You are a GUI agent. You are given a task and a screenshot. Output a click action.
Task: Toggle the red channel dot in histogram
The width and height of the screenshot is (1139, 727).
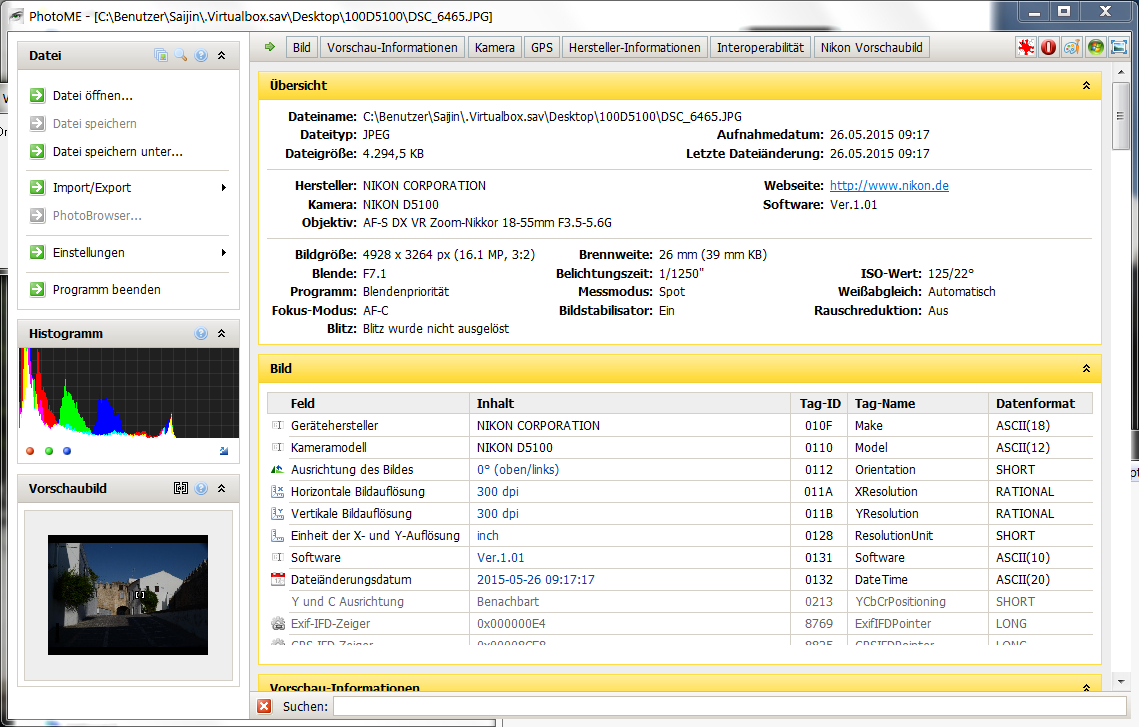[30, 451]
